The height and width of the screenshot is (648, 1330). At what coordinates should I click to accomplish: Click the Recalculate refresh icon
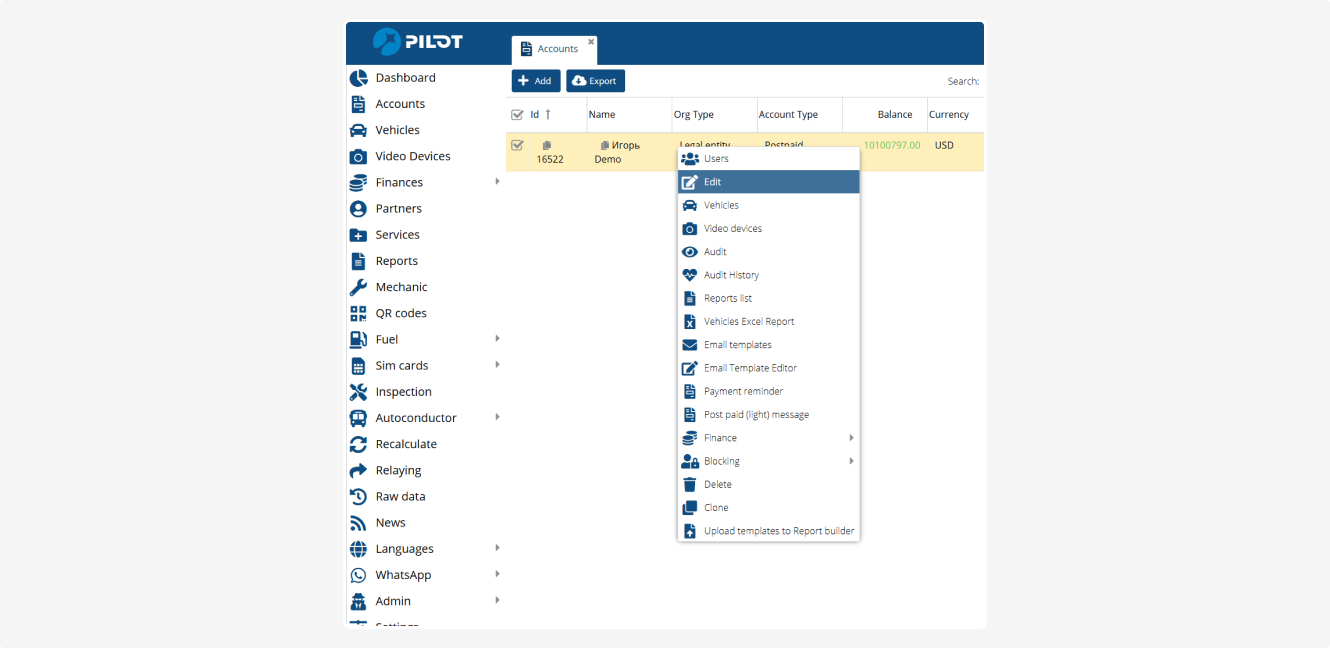(358, 445)
